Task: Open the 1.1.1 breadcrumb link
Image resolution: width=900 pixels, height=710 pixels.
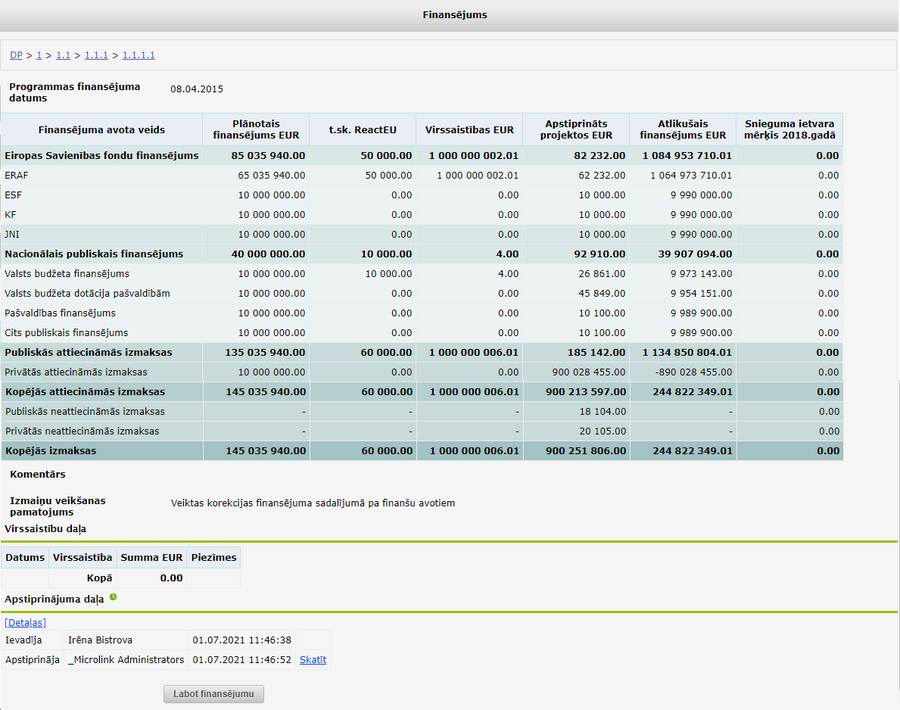Action: click(96, 55)
